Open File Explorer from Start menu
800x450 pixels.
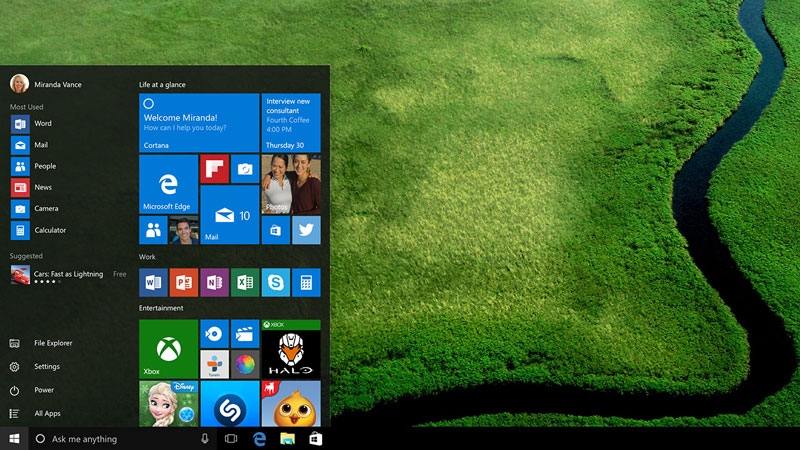pos(41,343)
